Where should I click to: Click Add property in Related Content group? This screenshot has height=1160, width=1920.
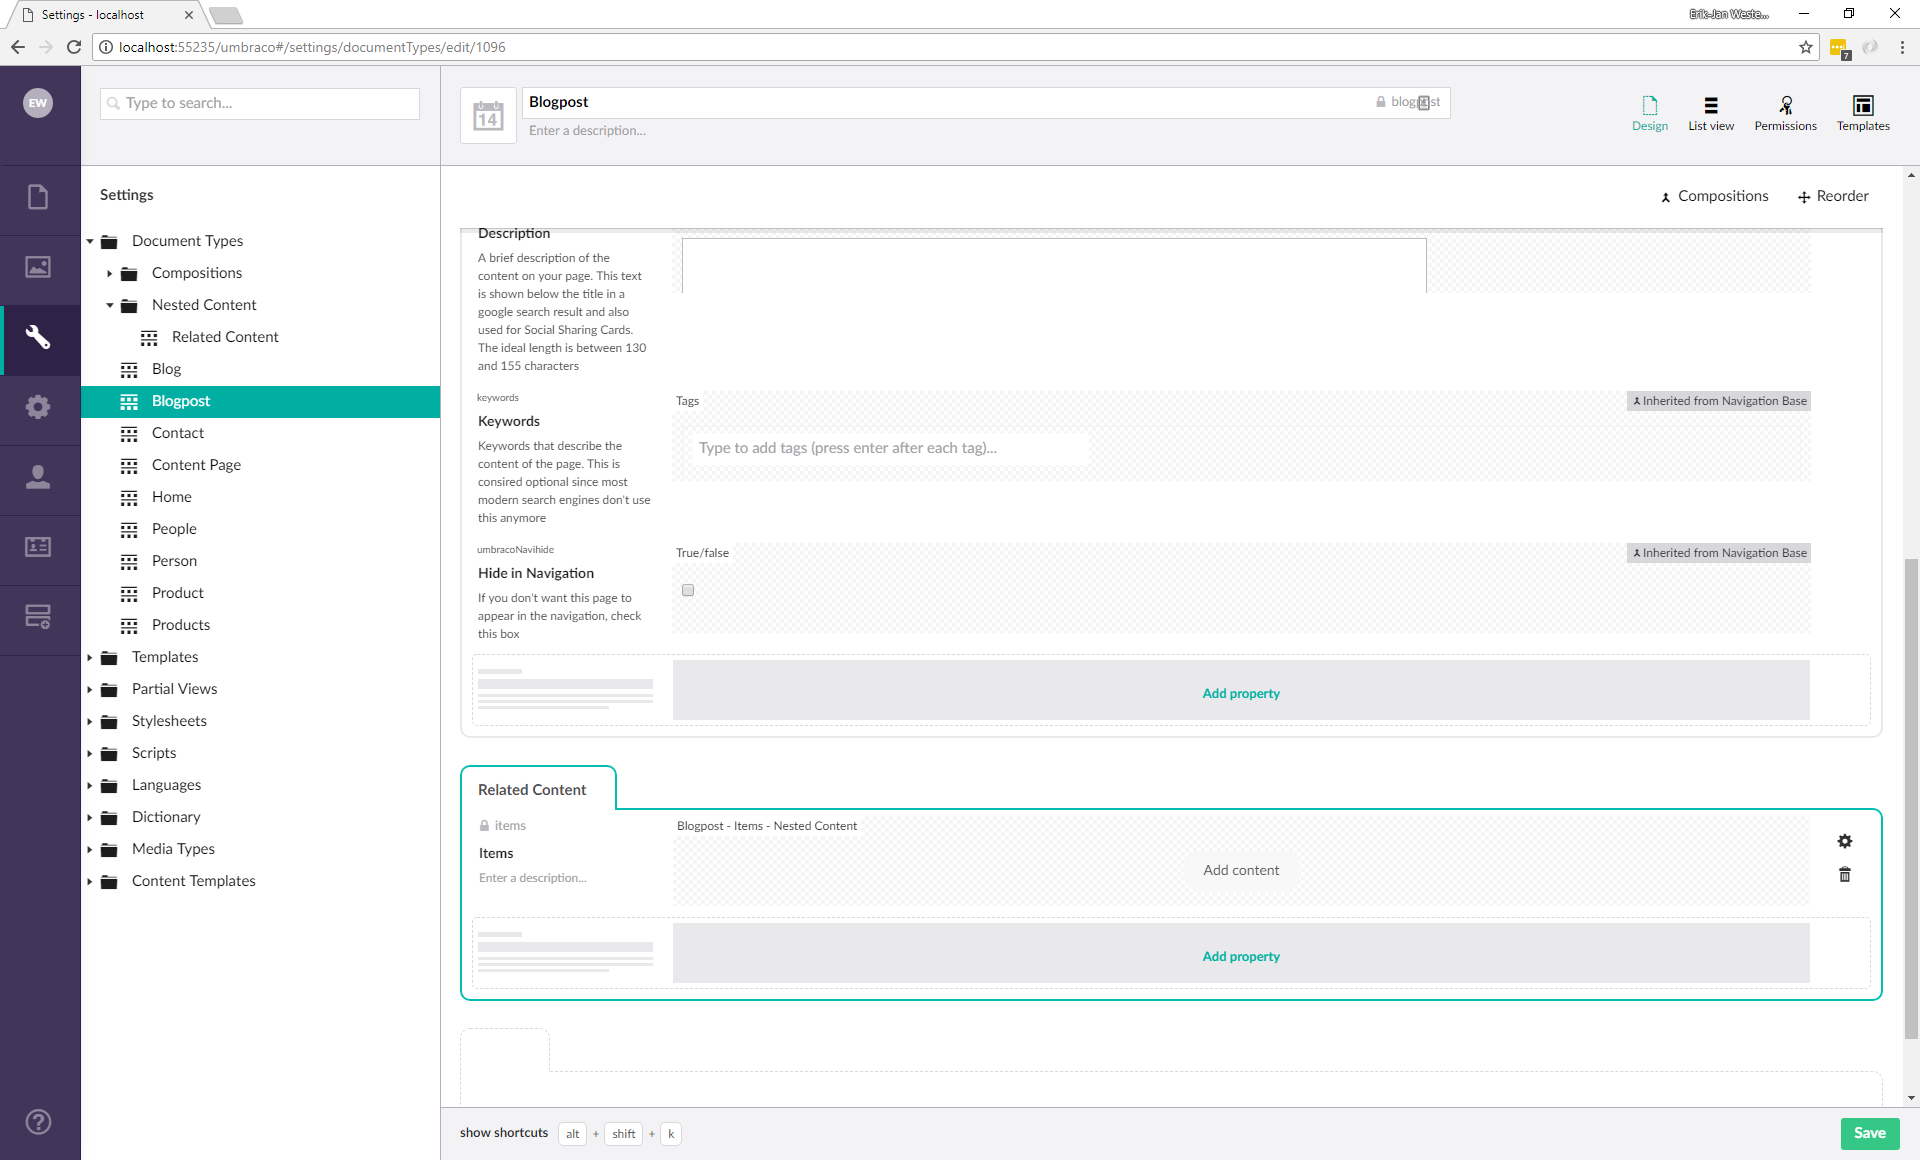pyautogui.click(x=1240, y=956)
